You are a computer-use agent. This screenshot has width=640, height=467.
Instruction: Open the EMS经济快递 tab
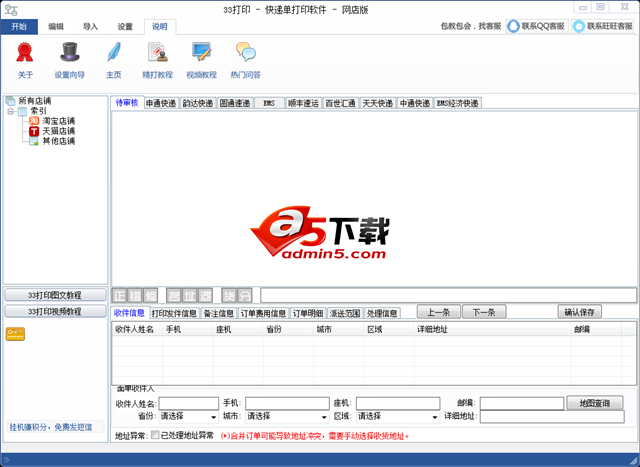tap(458, 103)
